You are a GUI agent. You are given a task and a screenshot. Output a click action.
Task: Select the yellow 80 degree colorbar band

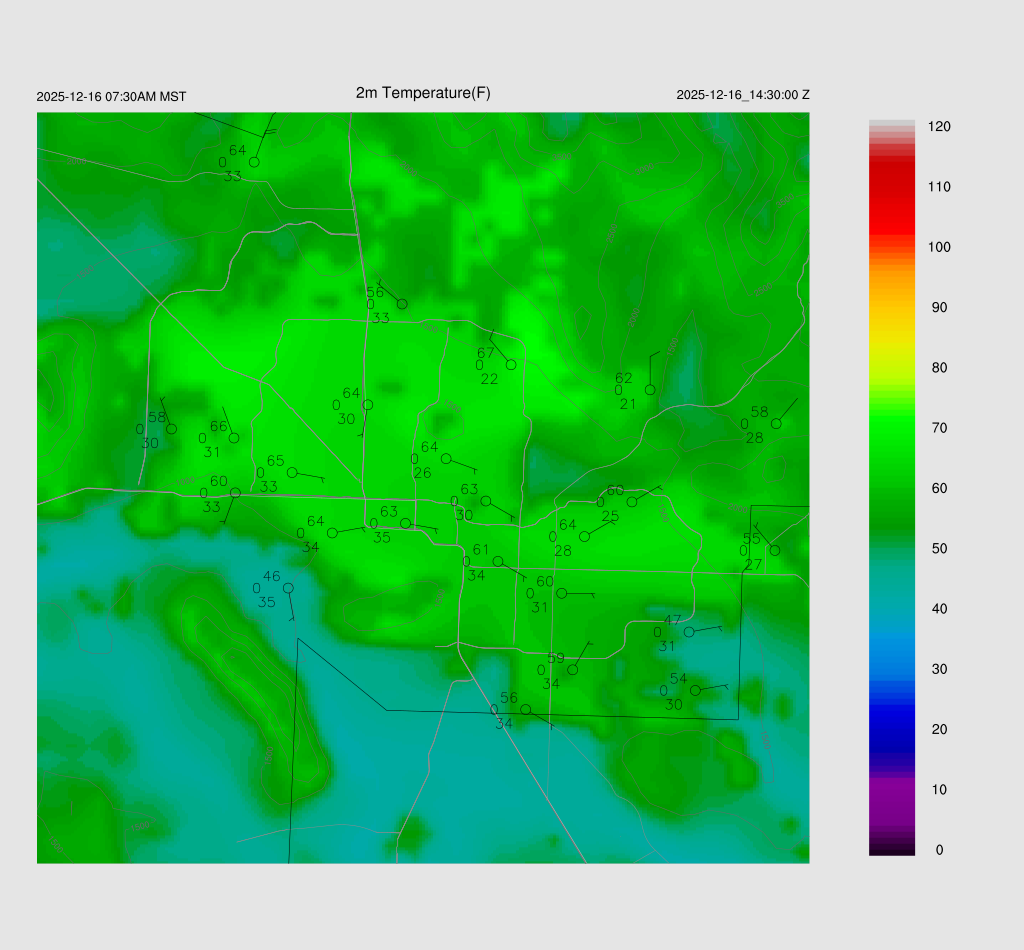(892, 368)
